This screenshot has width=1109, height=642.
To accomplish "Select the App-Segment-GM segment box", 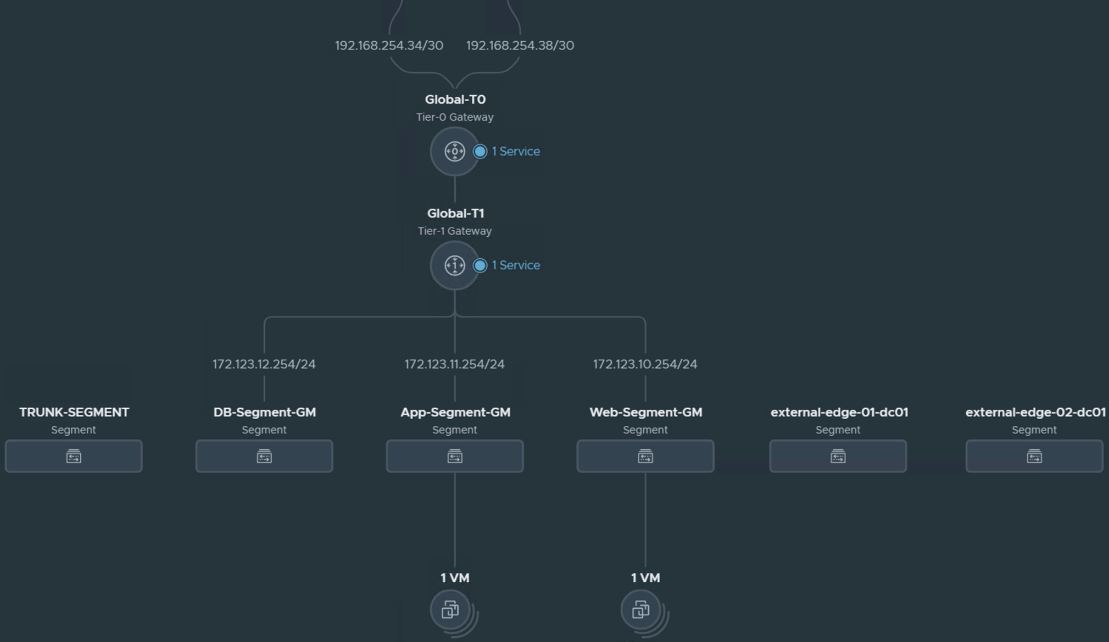I will click(455, 456).
